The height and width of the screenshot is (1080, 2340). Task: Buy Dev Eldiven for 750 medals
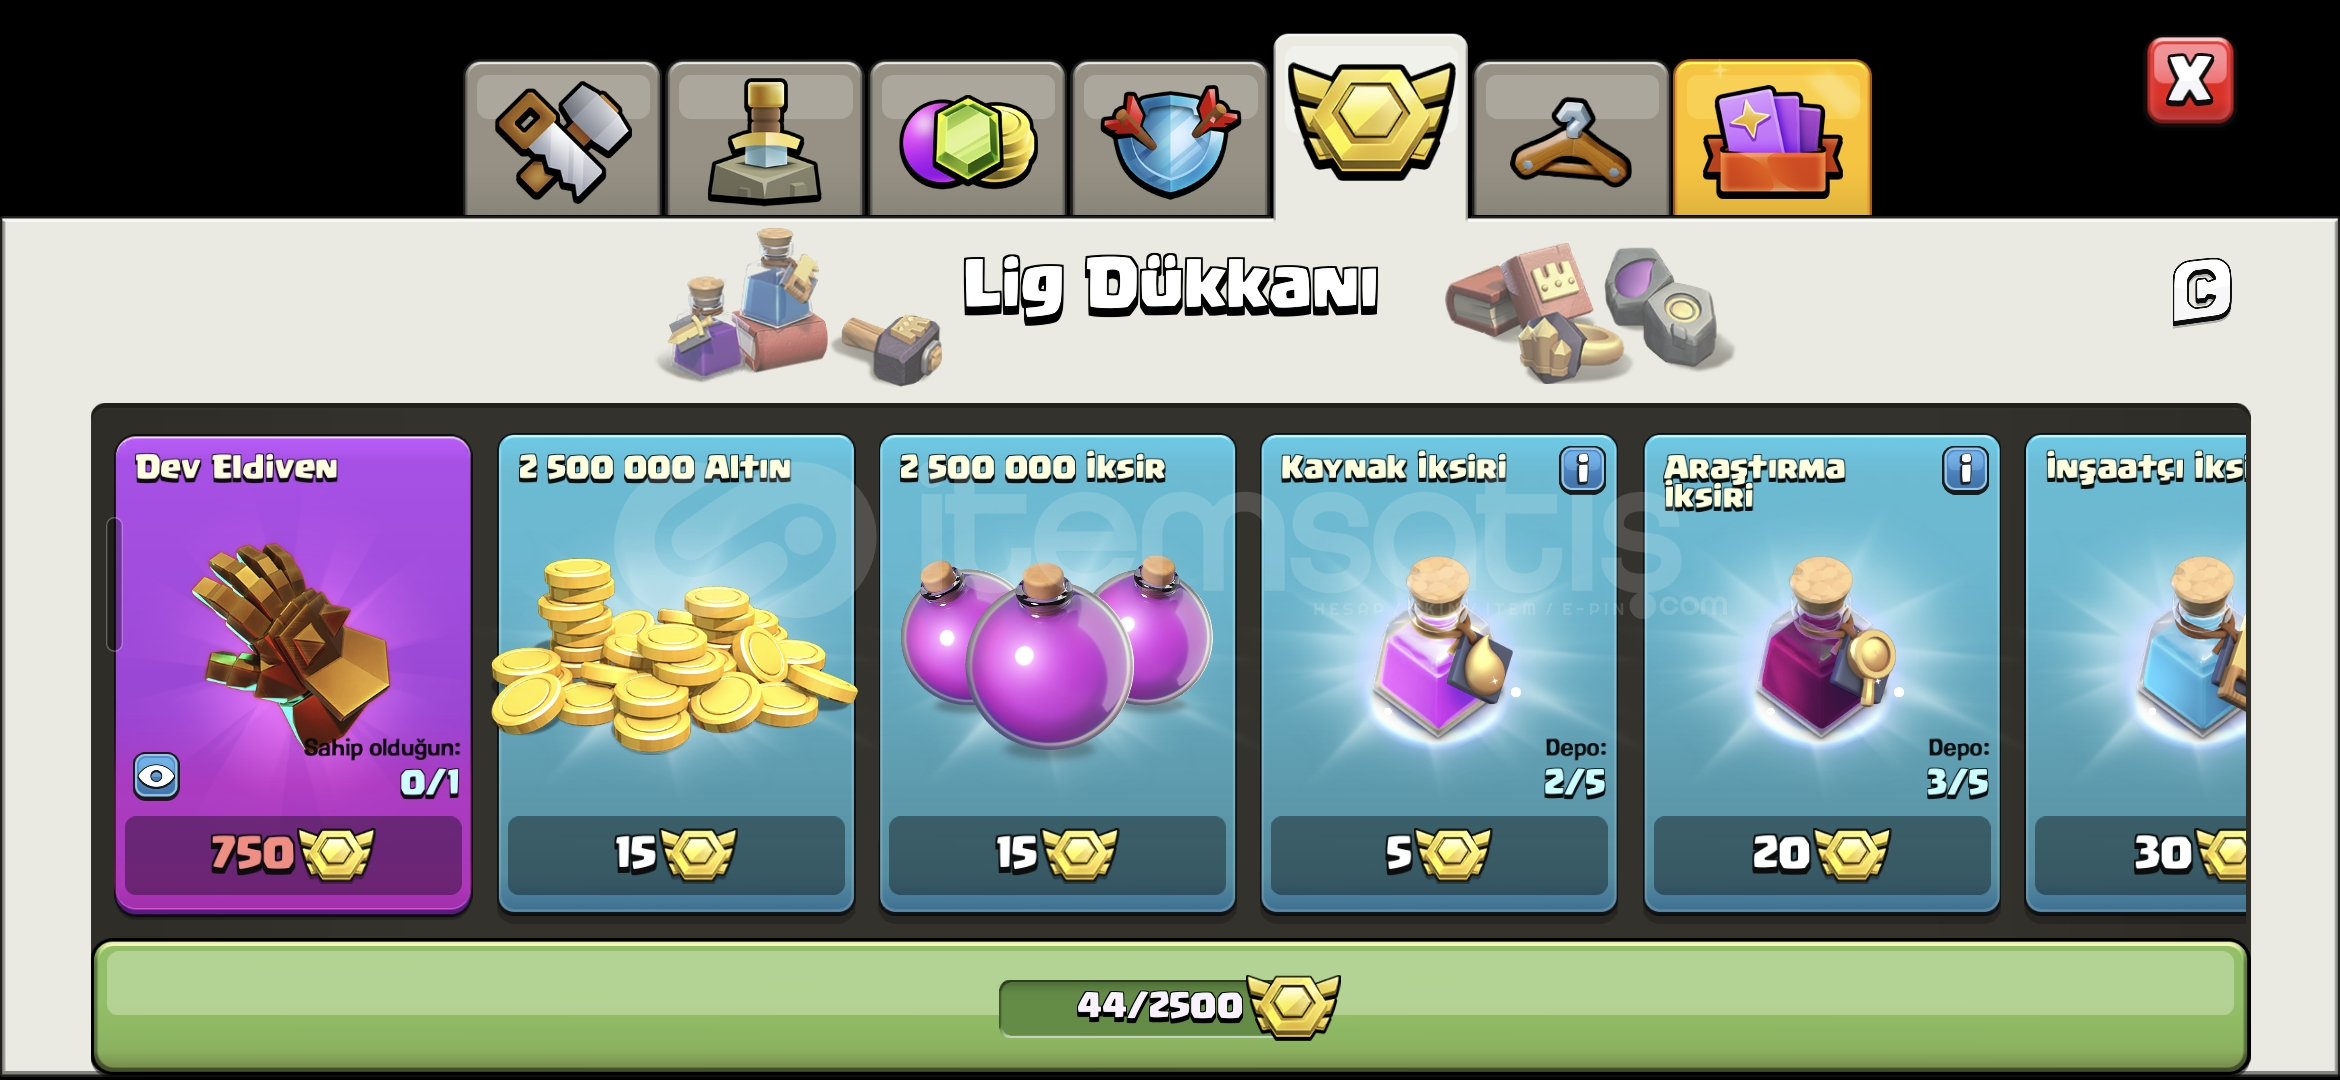[293, 855]
